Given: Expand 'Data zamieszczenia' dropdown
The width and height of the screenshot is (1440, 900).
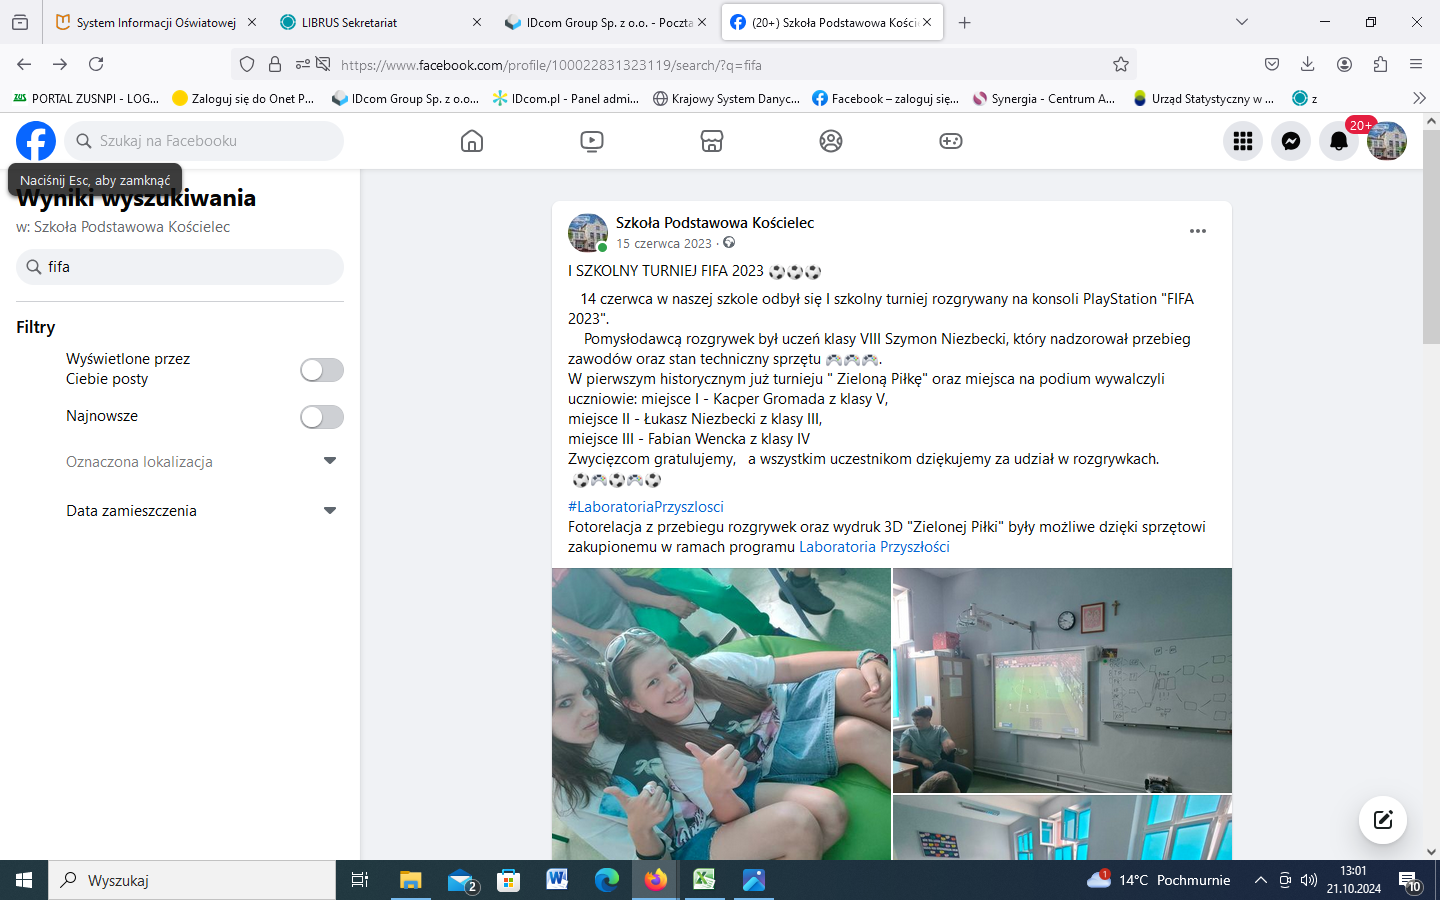Looking at the screenshot, I should point(330,510).
